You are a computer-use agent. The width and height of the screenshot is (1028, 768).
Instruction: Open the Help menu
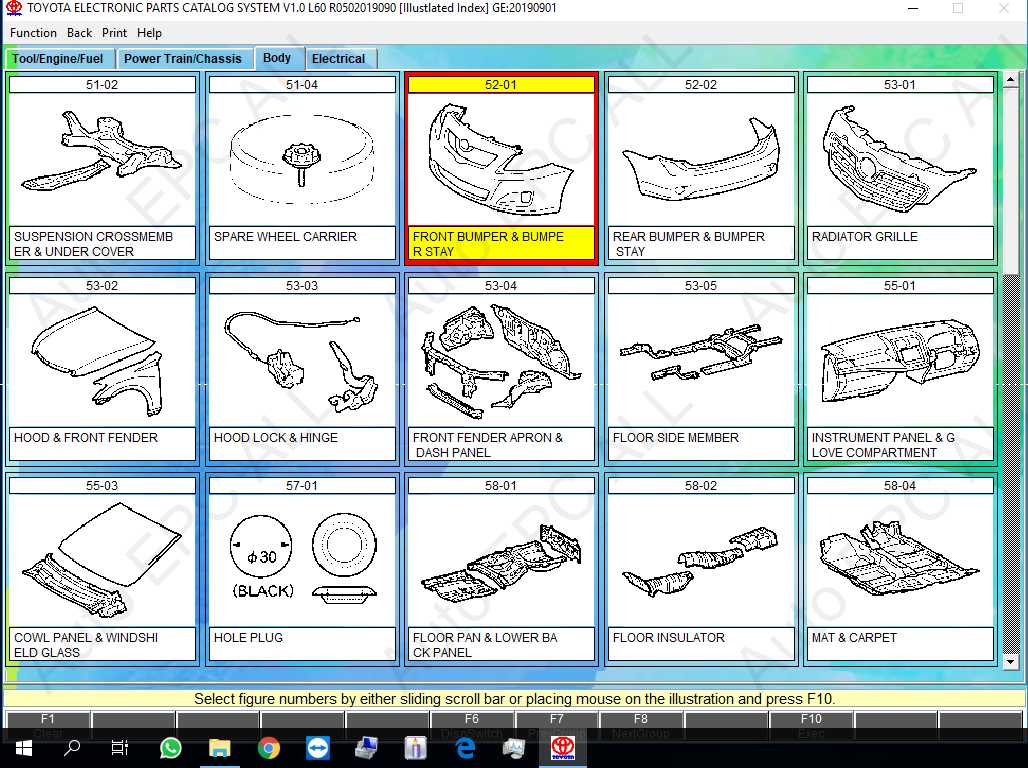click(149, 33)
